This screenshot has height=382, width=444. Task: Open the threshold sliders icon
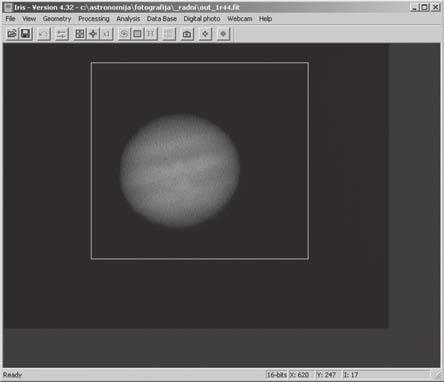coord(61,34)
